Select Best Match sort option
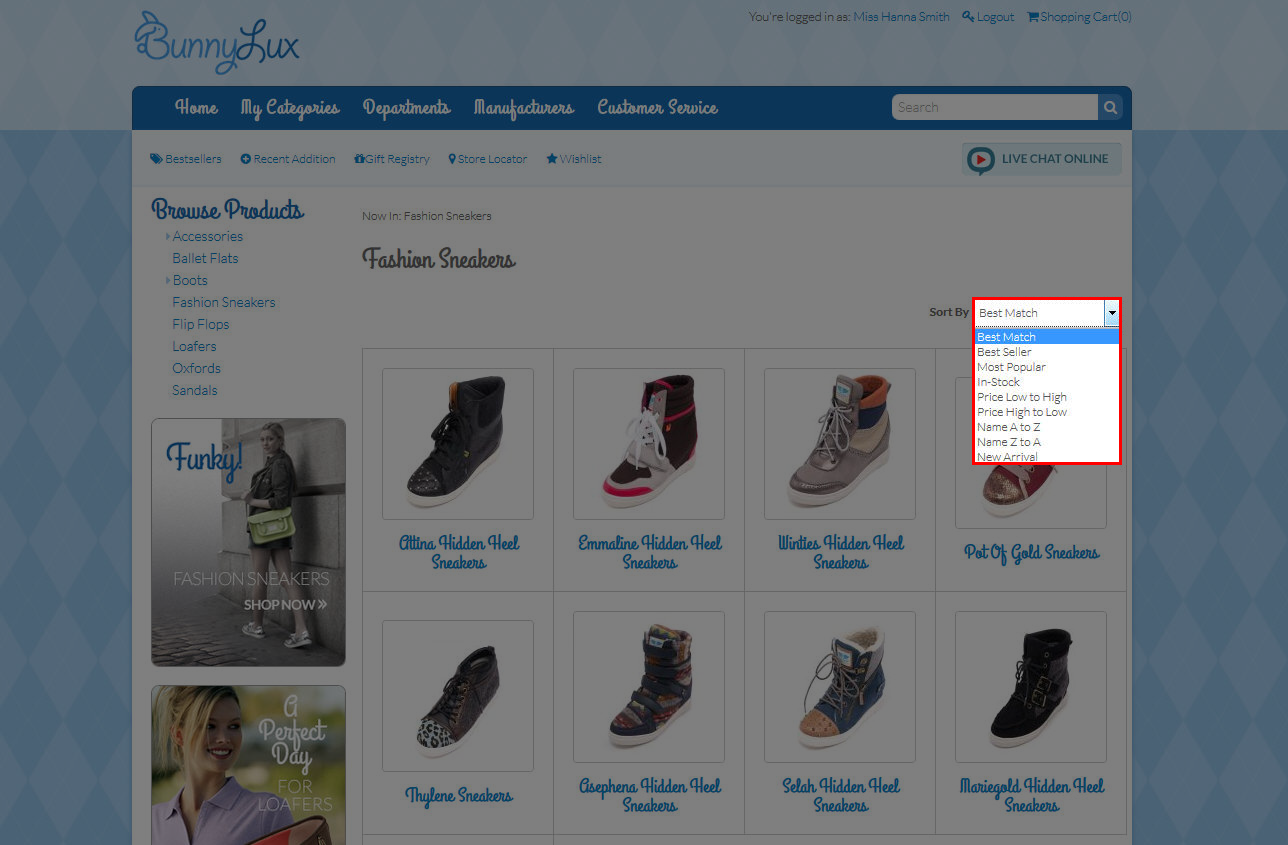This screenshot has width=1288, height=845. pyautogui.click(x=1047, y=337)
